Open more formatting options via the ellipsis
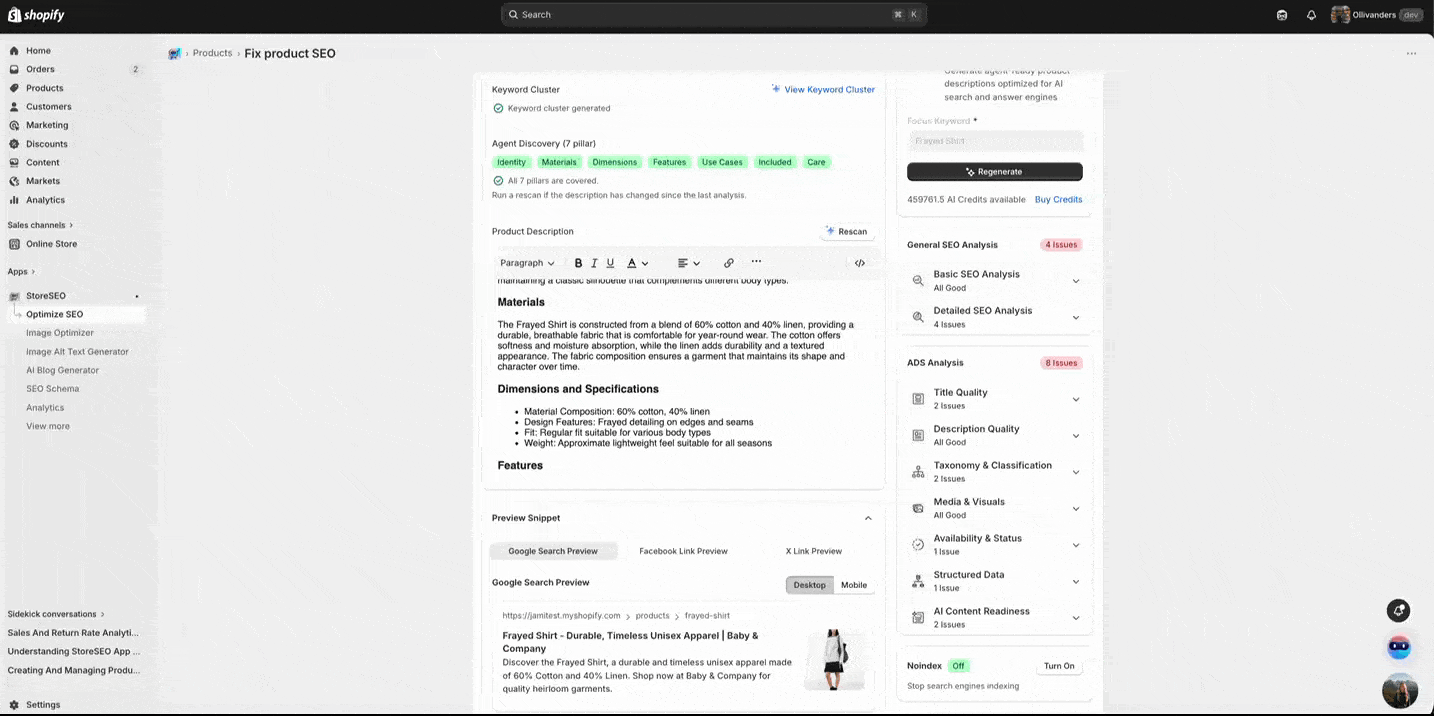The width and height of the screenshot is (1434, 716). point(756,262)
